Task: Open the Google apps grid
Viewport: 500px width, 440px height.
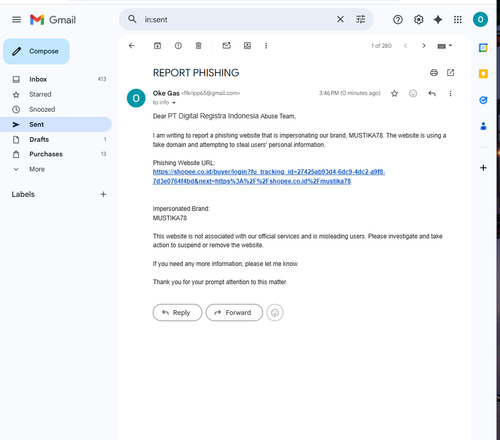Action: pyautogui.click(x=458, y=20)
